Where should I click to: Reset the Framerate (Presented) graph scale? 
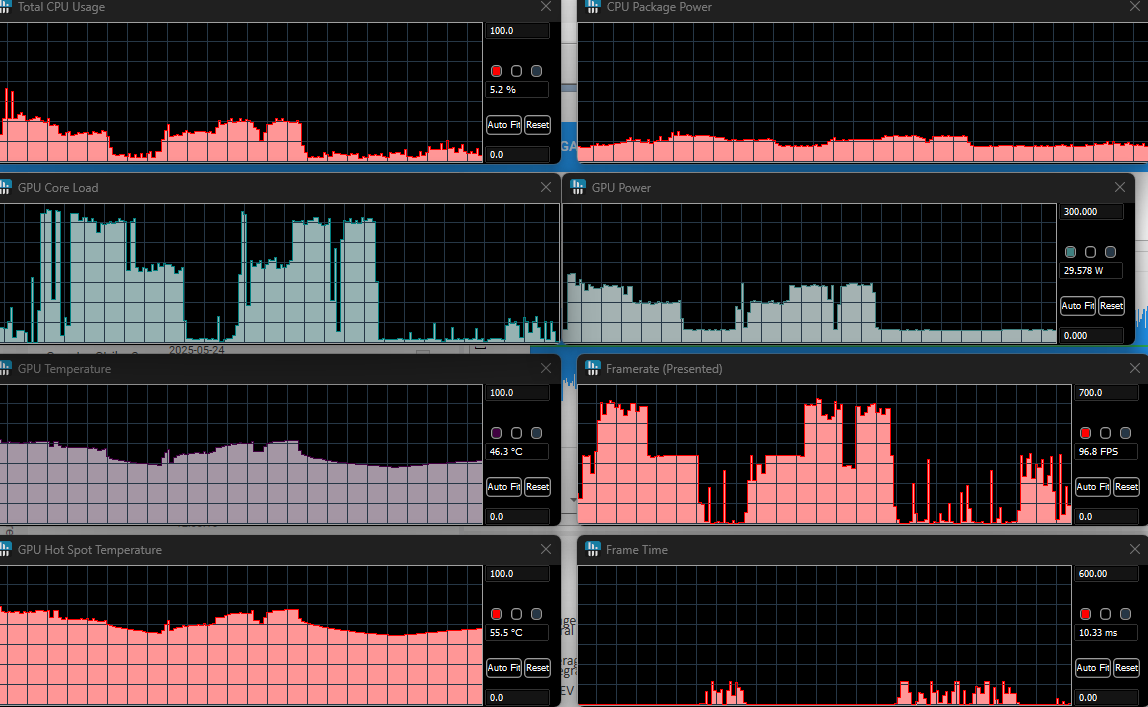pyautogui.click(x=1127, y=487)
